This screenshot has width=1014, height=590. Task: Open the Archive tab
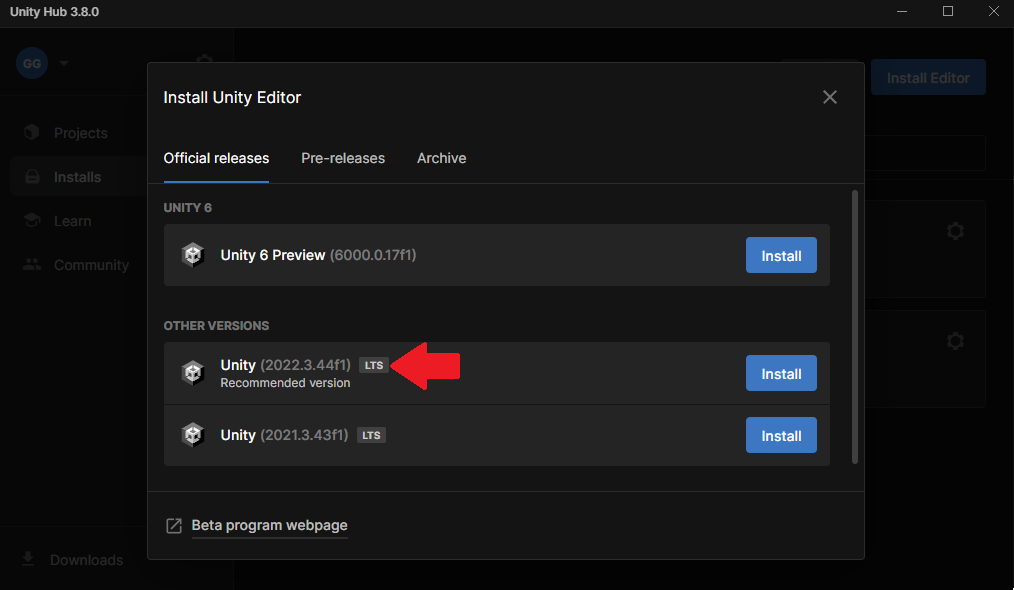click(441, 158)
